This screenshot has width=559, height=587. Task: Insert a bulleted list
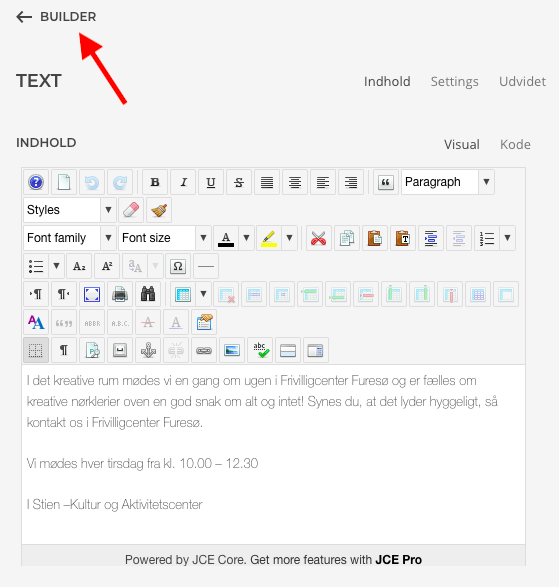[x=36, y=266]
